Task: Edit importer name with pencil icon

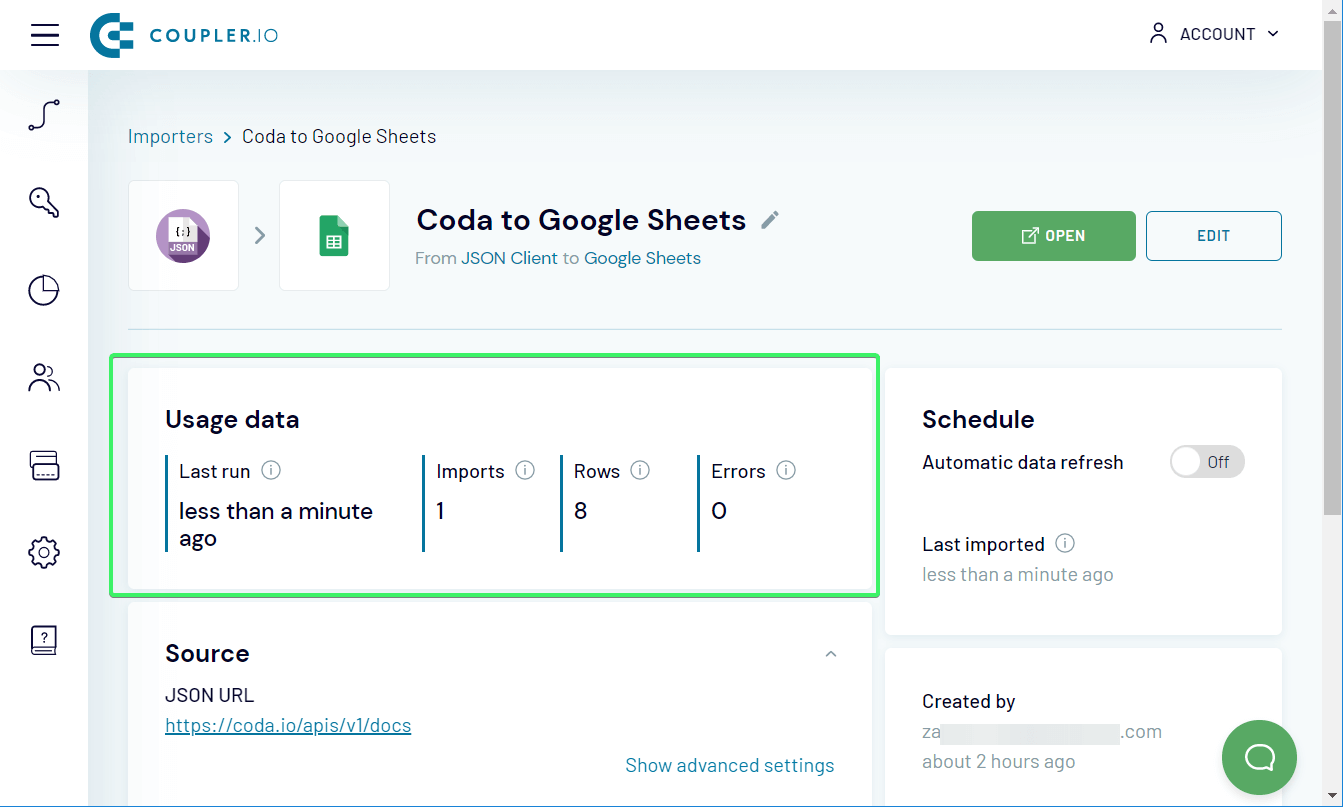Action: point(770,220)
